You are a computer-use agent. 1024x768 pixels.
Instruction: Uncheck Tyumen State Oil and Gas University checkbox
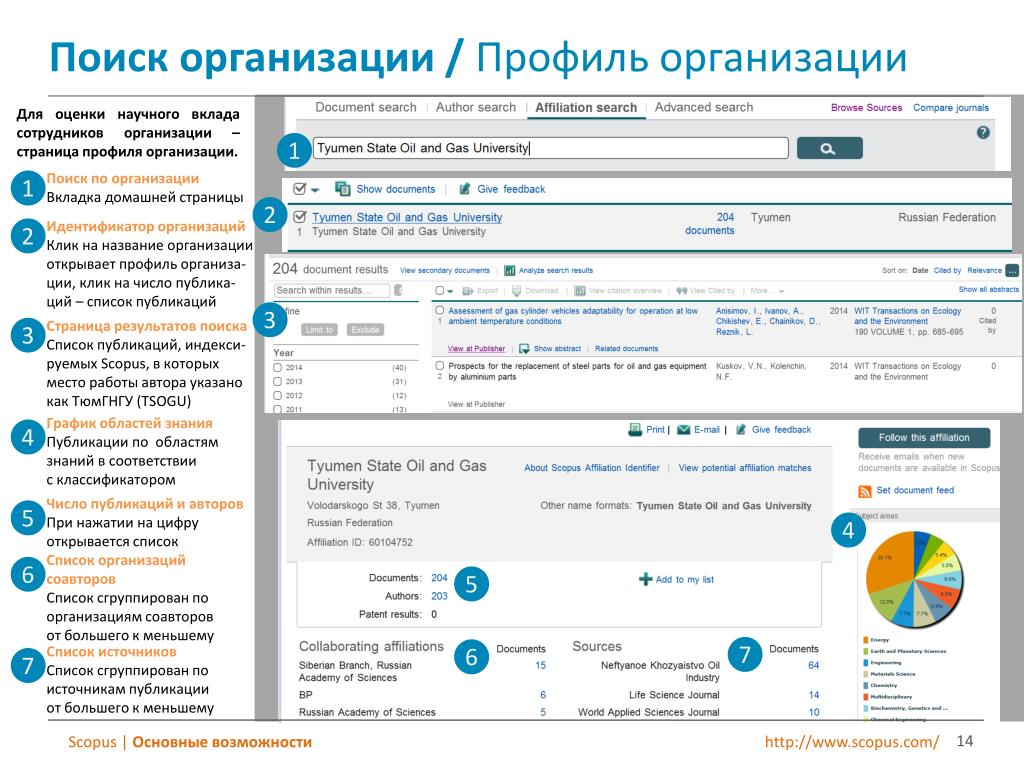(x=300, y=216)
